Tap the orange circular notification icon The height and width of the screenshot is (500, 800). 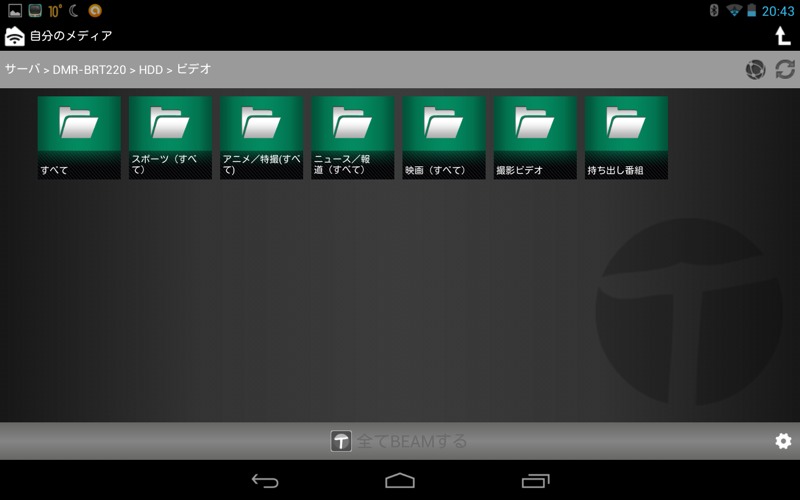[x=95, y=10]
